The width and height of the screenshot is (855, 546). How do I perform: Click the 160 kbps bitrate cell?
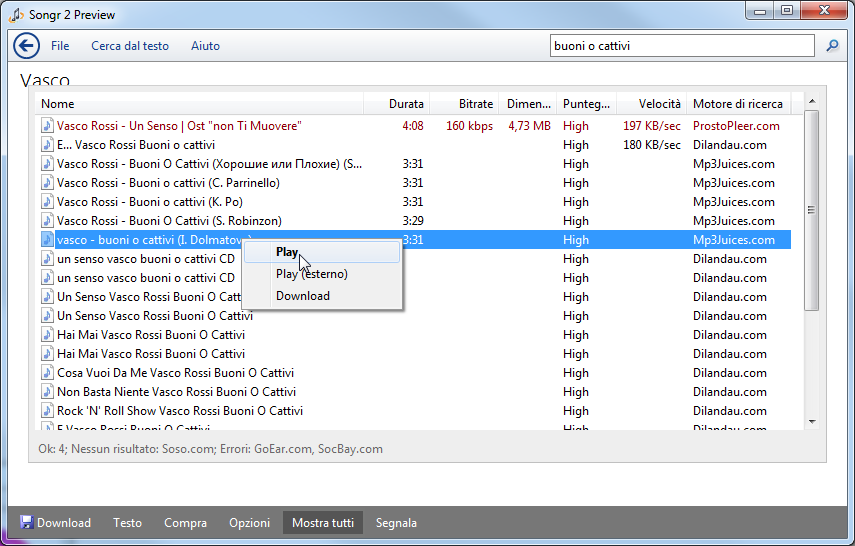tap(469, 125)
